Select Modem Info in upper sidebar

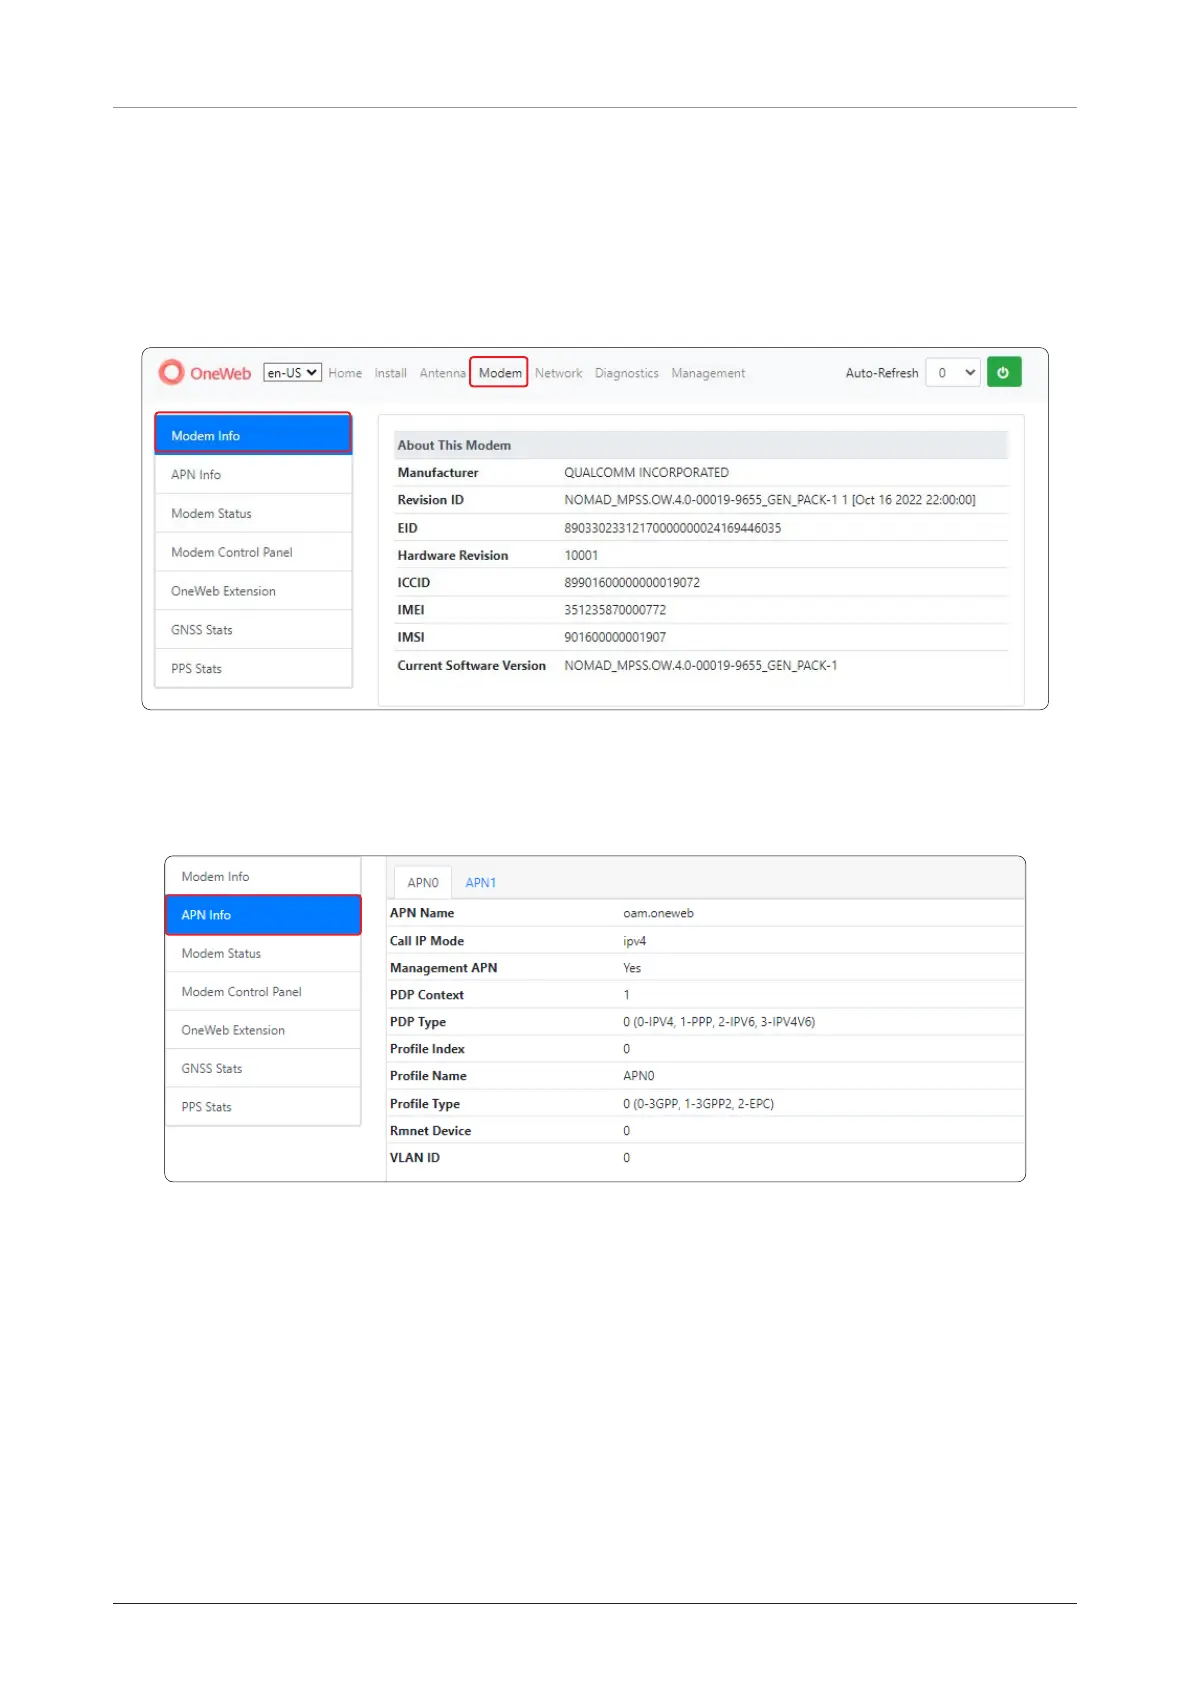tap(253, 434)
